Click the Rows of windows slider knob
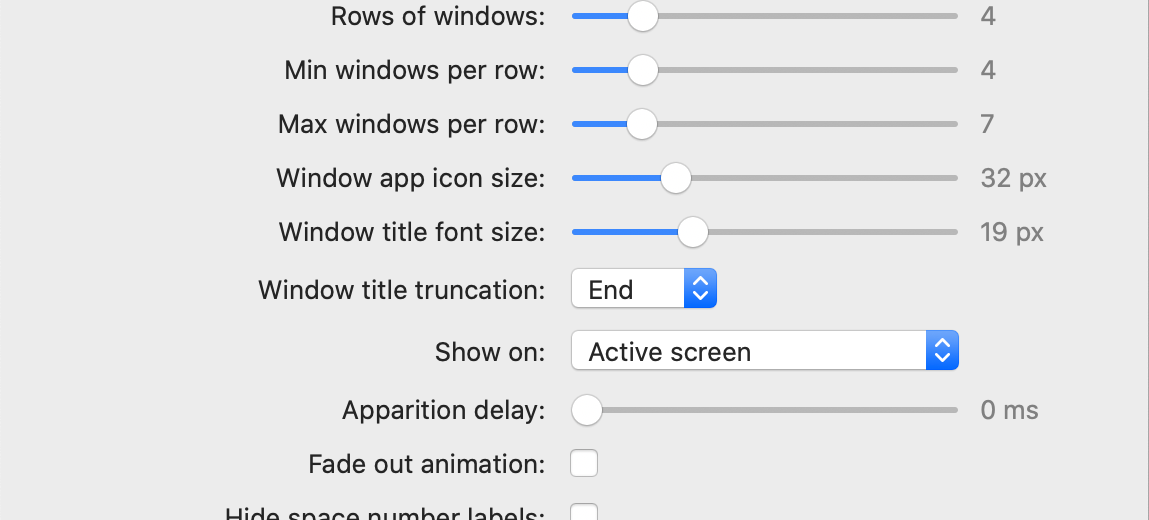Screen dimensions: 1149x520 642,17
